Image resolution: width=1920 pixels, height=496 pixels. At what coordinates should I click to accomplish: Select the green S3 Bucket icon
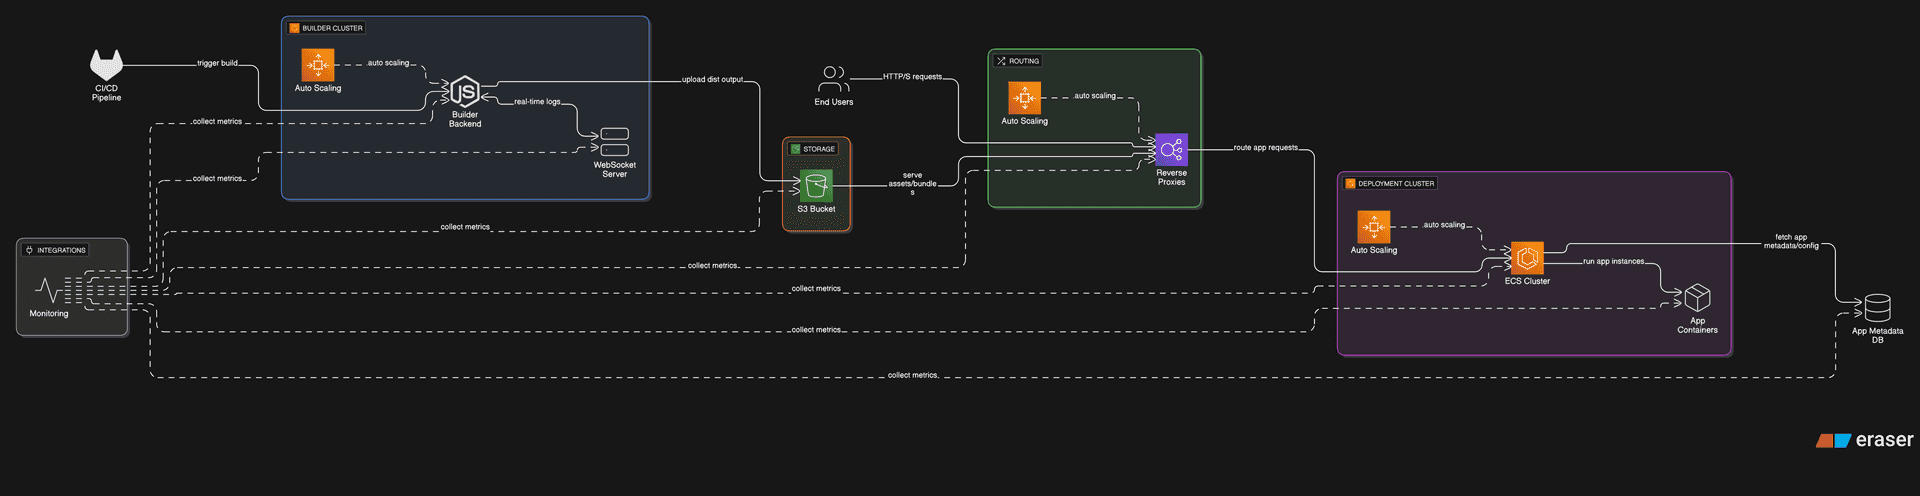click(x=816, y=186)
